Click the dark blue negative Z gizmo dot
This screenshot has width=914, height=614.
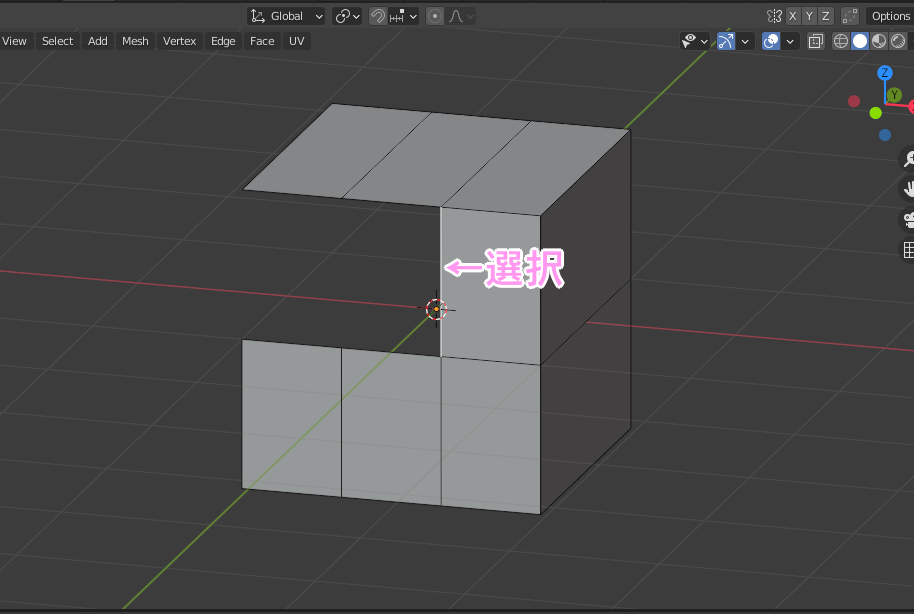(x=885, y=135)
